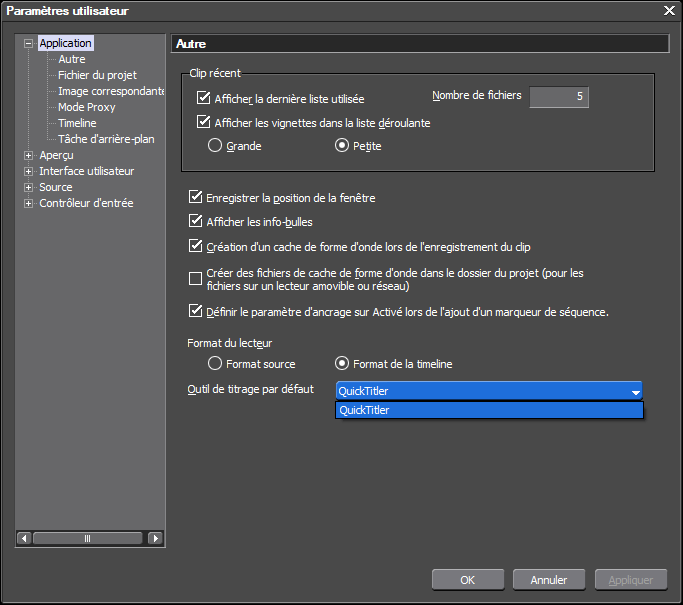This screenshot has width=683, height=605.
Task: Select the Grande thumbnail size option
Action: pyautogui.click(x=214, y=146)
